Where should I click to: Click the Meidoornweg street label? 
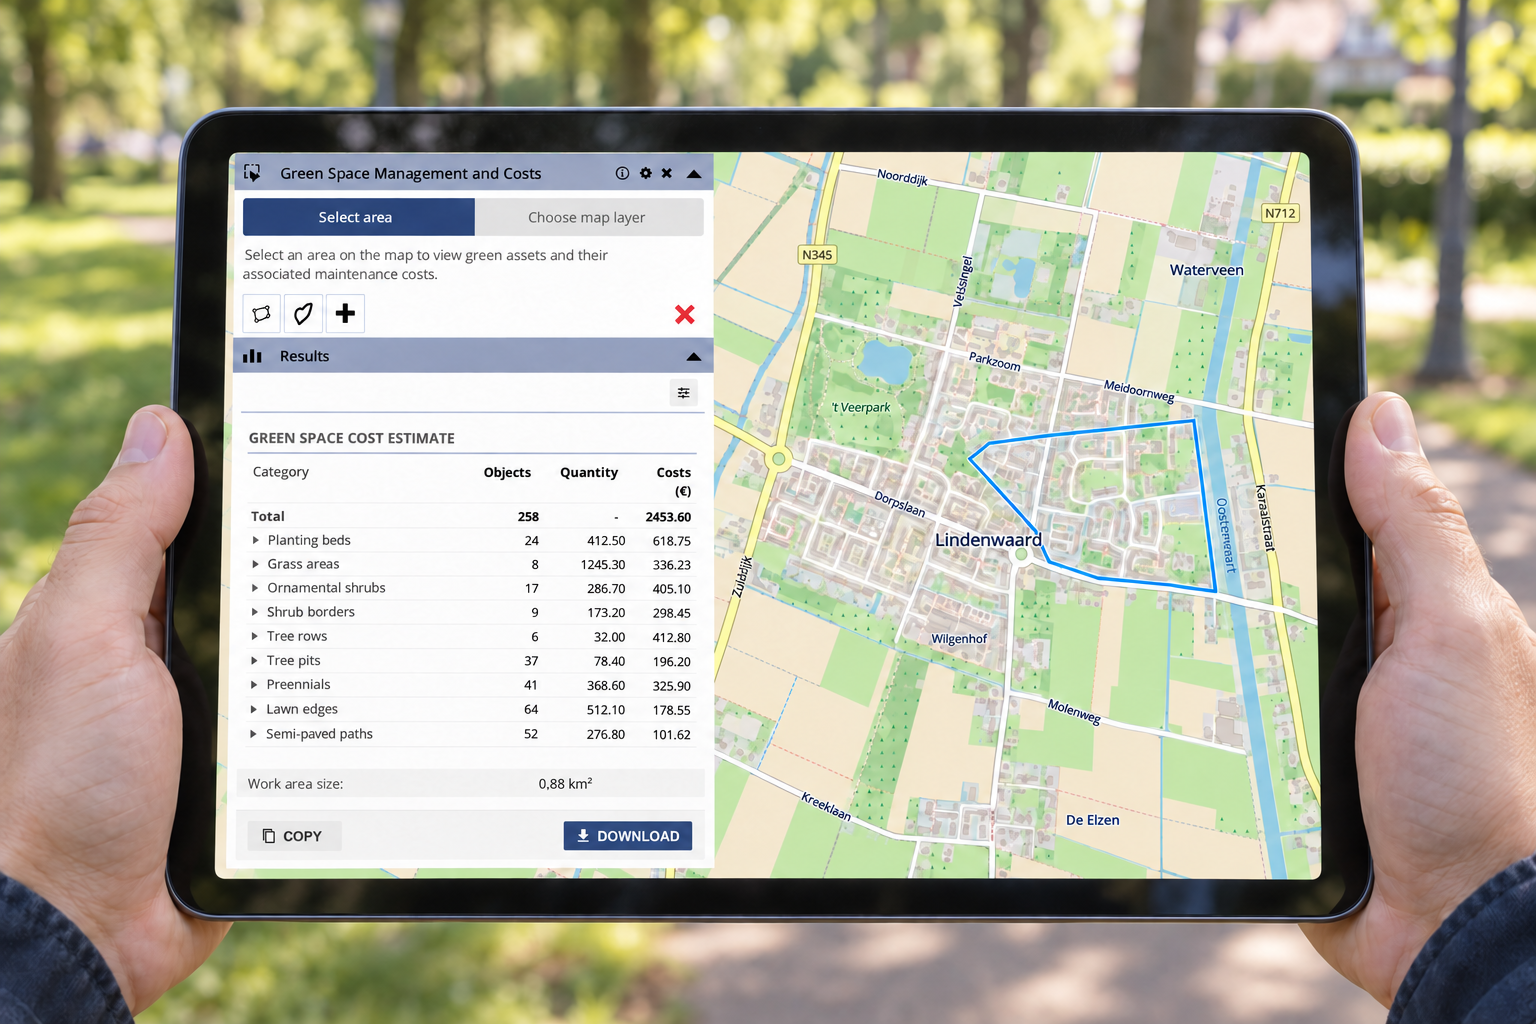(1139, 391)
